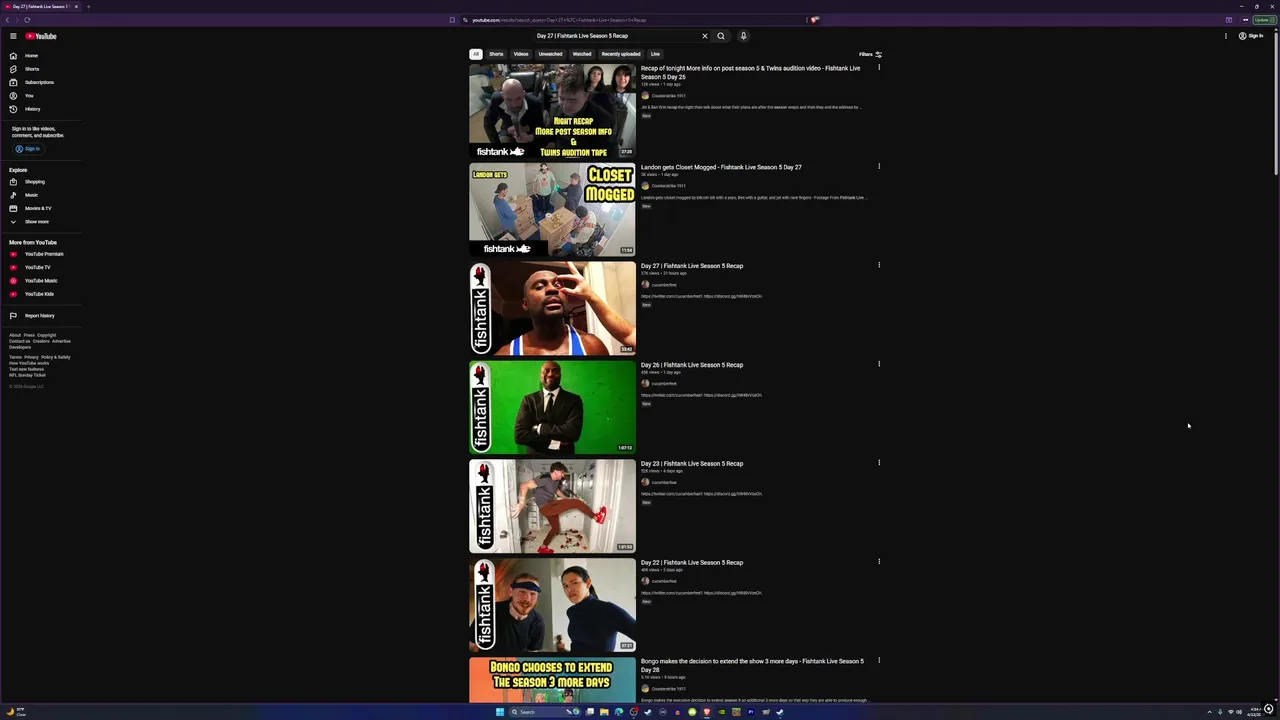The image size is (1280, 720).
Task: Open the Day 26 green-screen thumbnail
Action: [552, 408]
